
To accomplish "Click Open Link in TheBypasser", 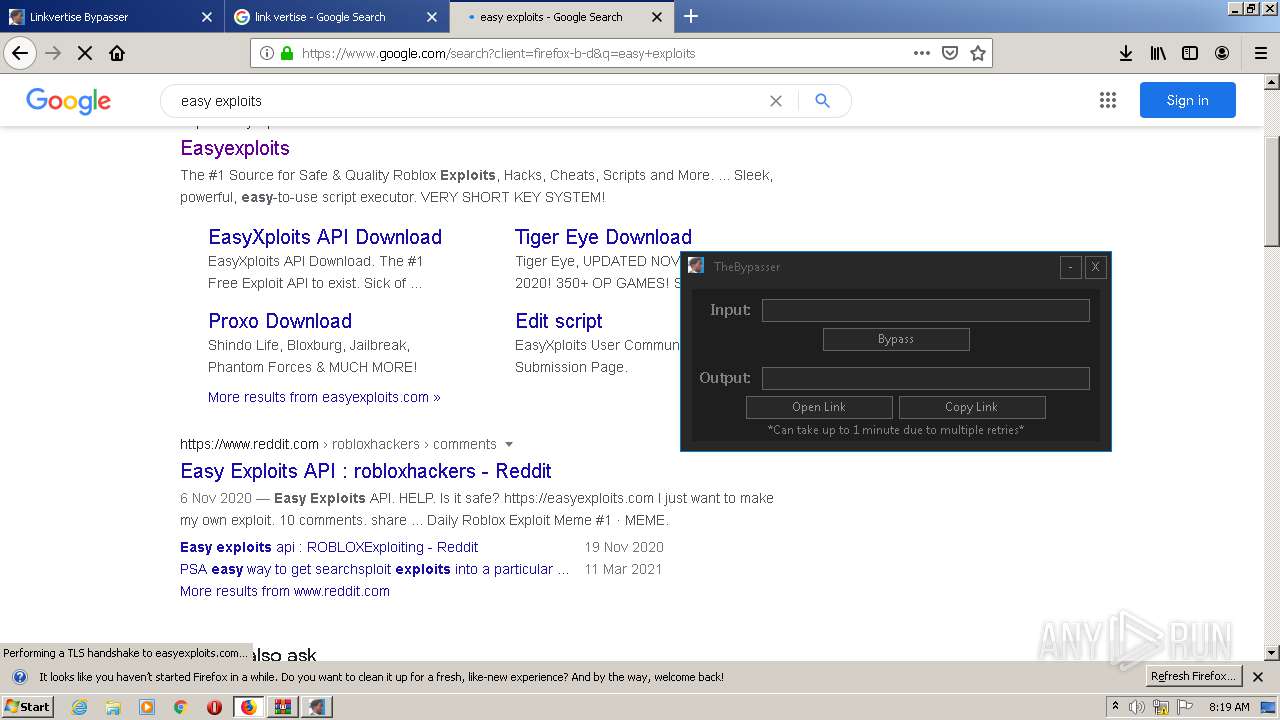I will click(x=819, y=407).
